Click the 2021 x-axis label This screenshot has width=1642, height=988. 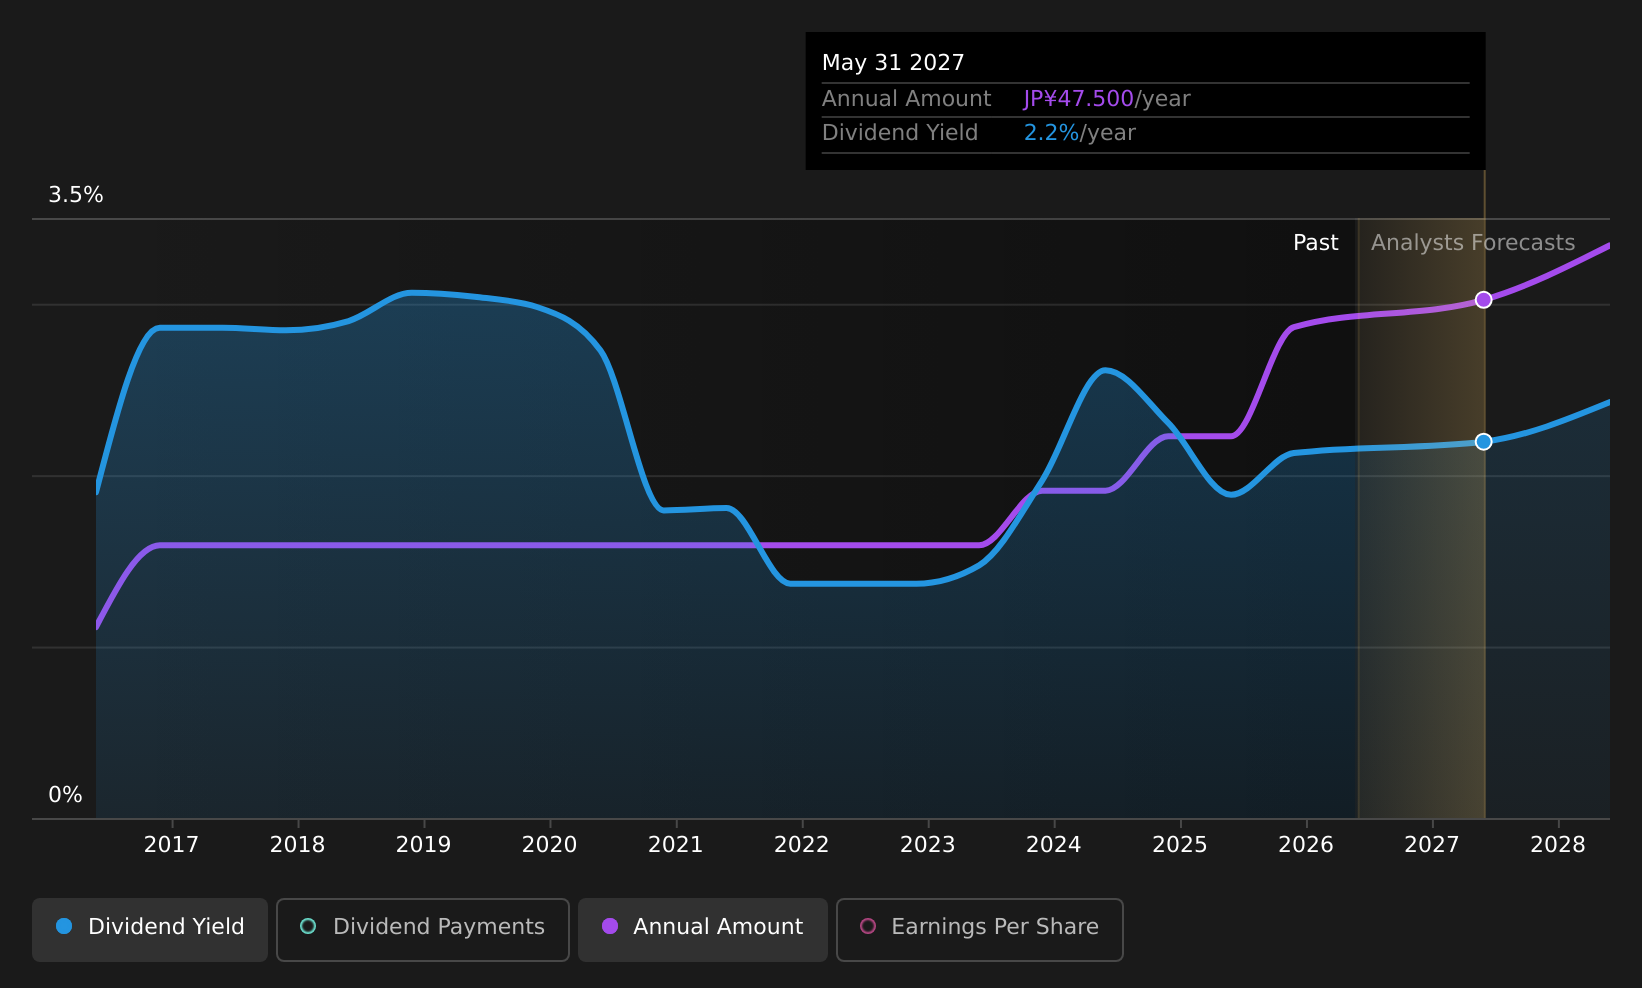click(675, 845)
